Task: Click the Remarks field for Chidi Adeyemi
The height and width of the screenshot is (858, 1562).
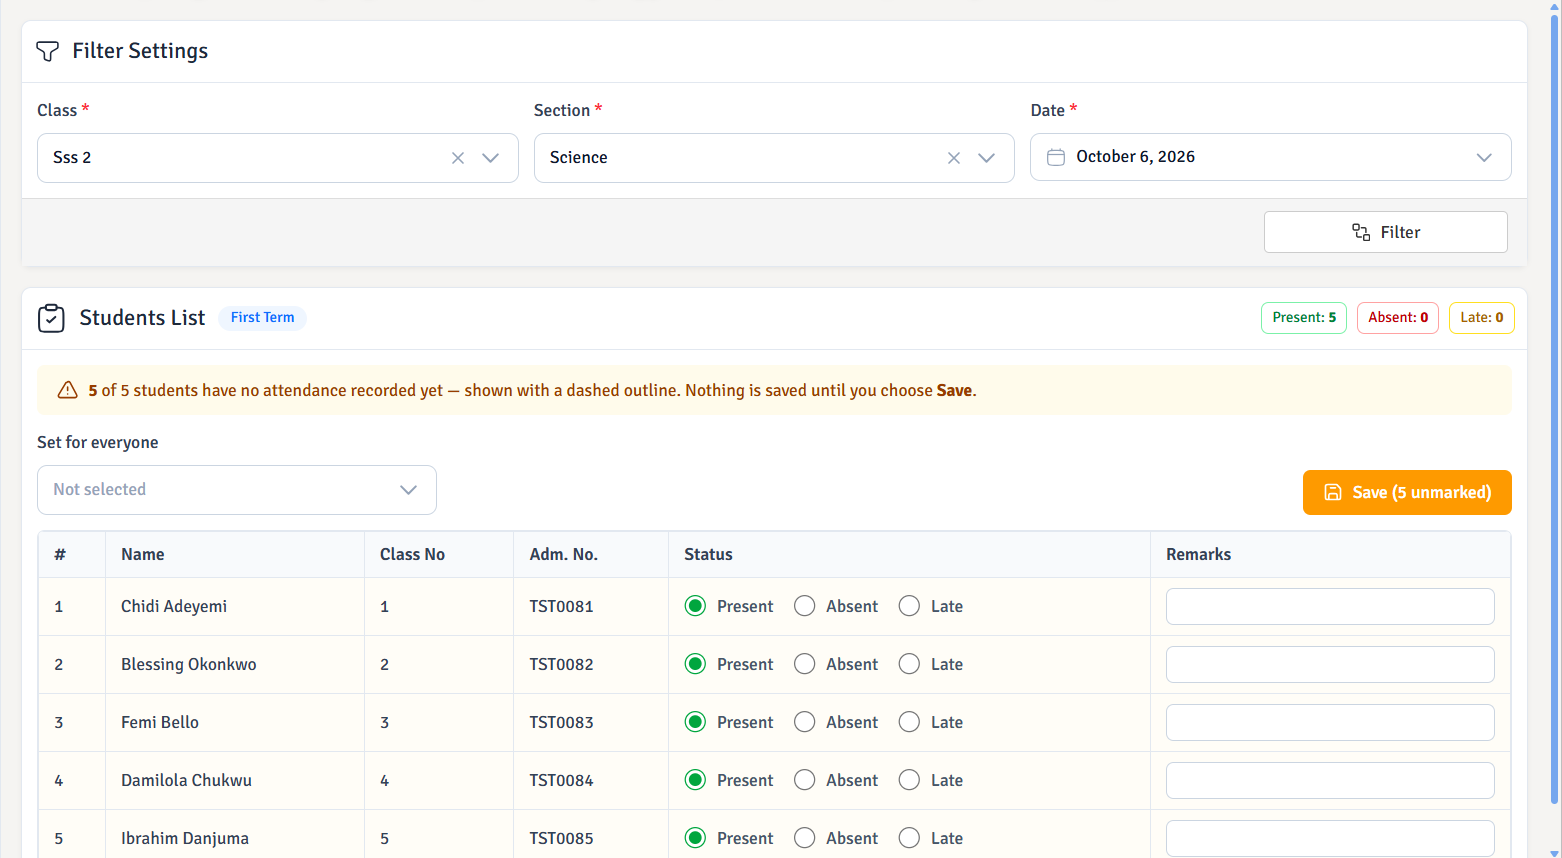Action: tap(1330, 607)
